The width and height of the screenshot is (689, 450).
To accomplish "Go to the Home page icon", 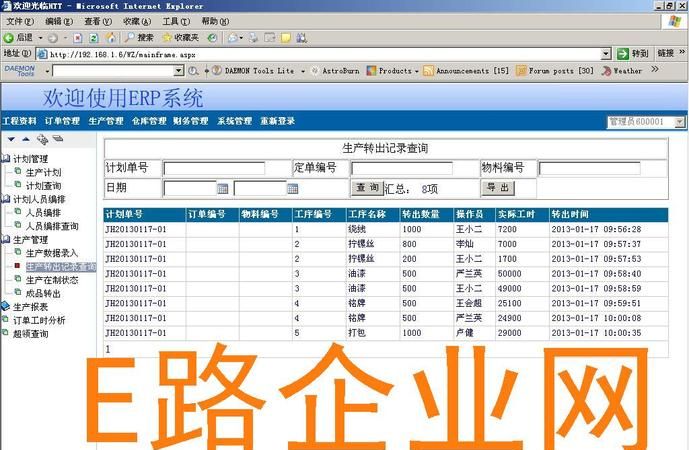I will (x=111, y=38).
